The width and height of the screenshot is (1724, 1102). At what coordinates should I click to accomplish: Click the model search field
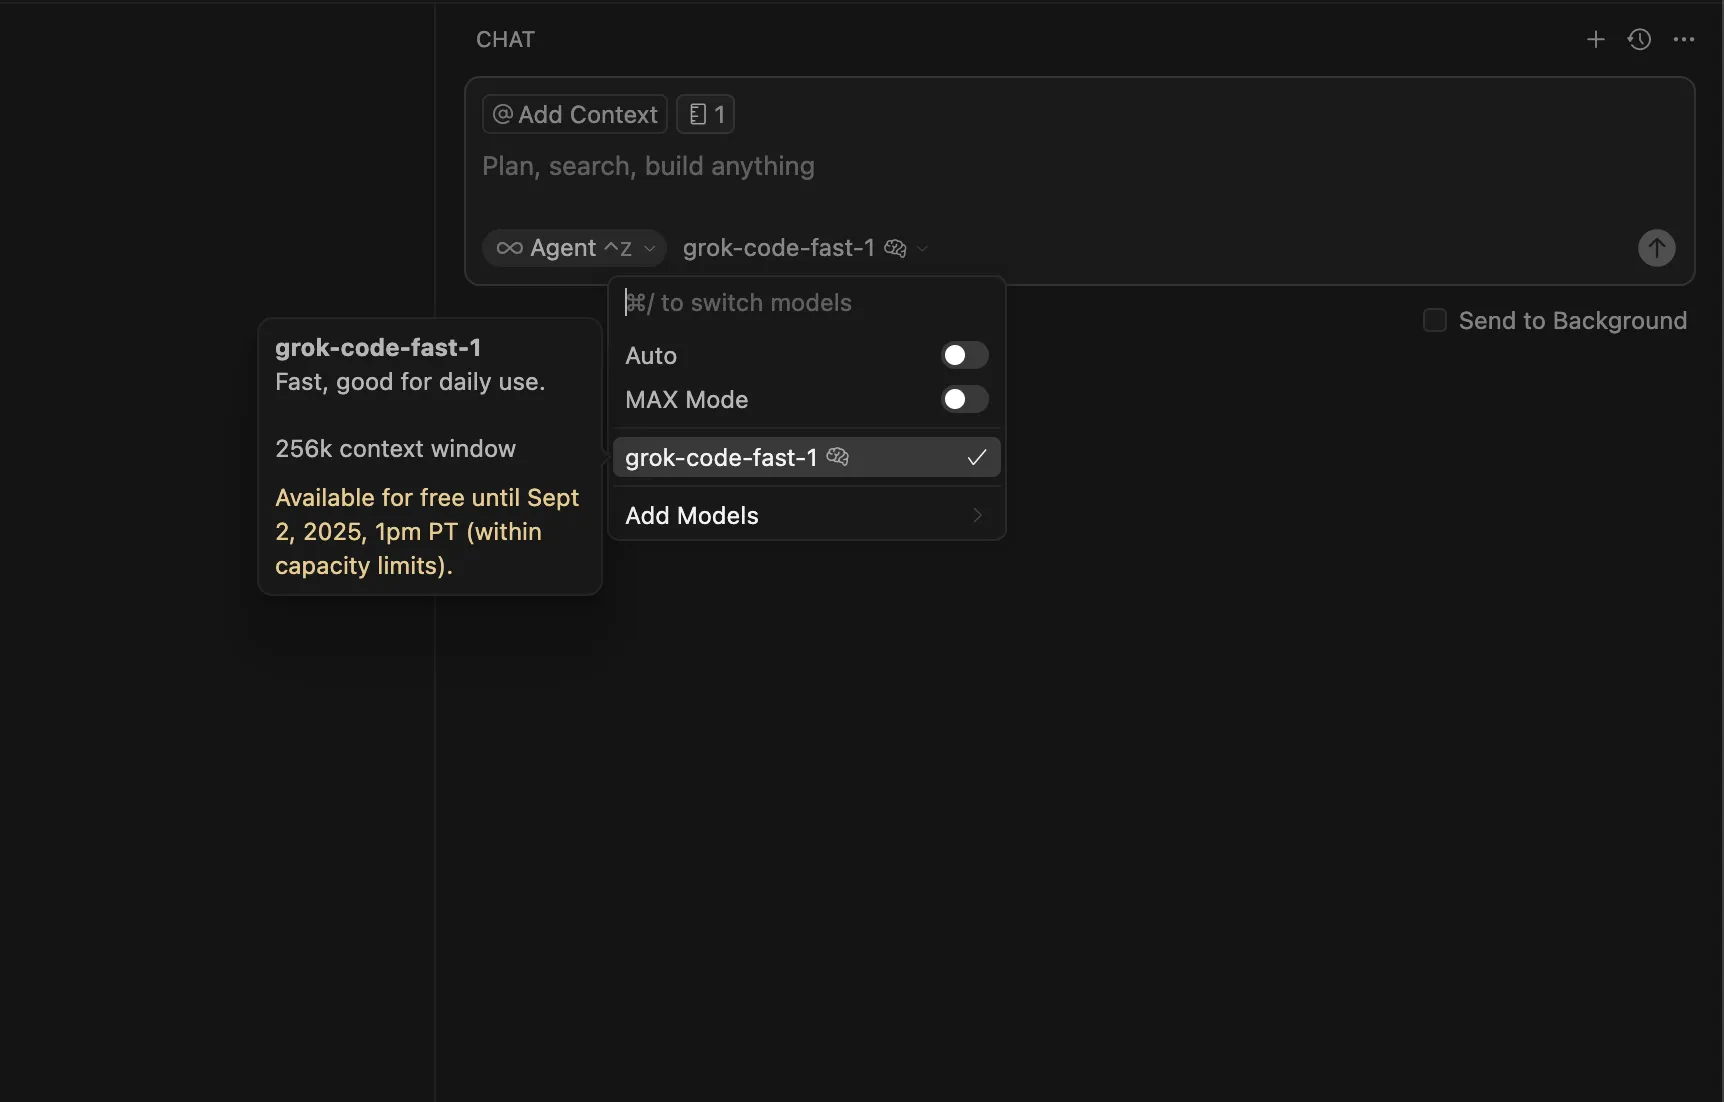[806, 303]
